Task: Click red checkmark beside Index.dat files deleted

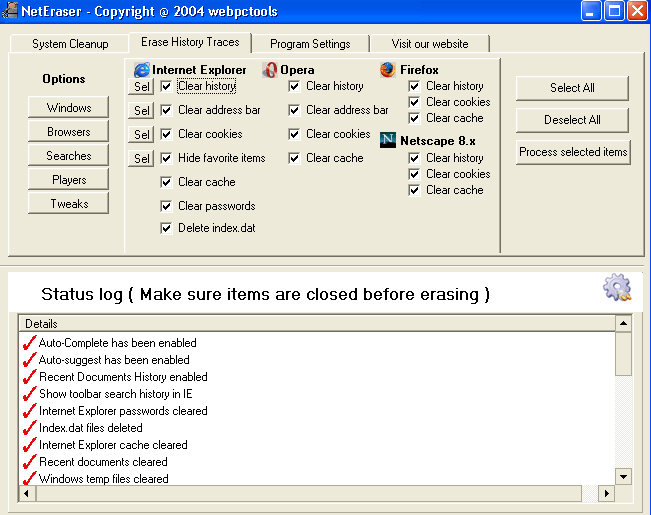Action: click(x=29, y=428)
